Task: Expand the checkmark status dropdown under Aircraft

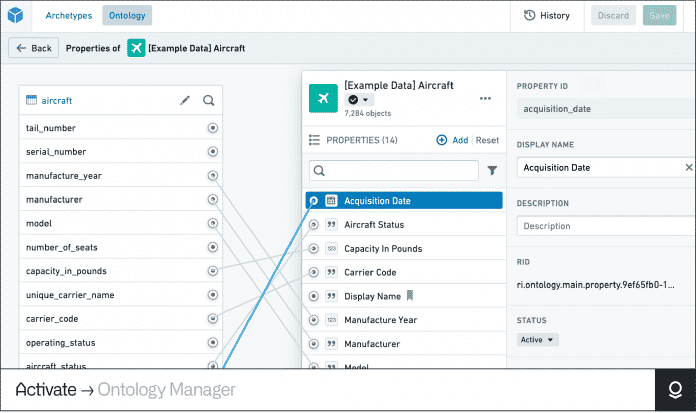Action: 359,100
